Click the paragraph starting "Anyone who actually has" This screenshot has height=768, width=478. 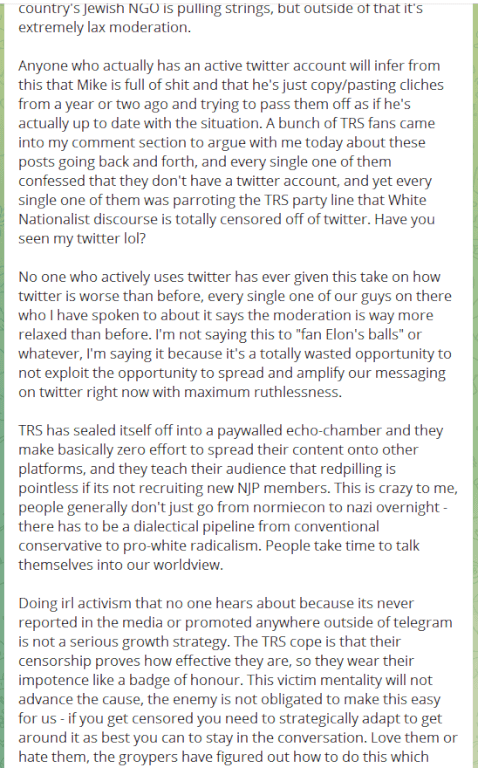[x=231, y=152]
